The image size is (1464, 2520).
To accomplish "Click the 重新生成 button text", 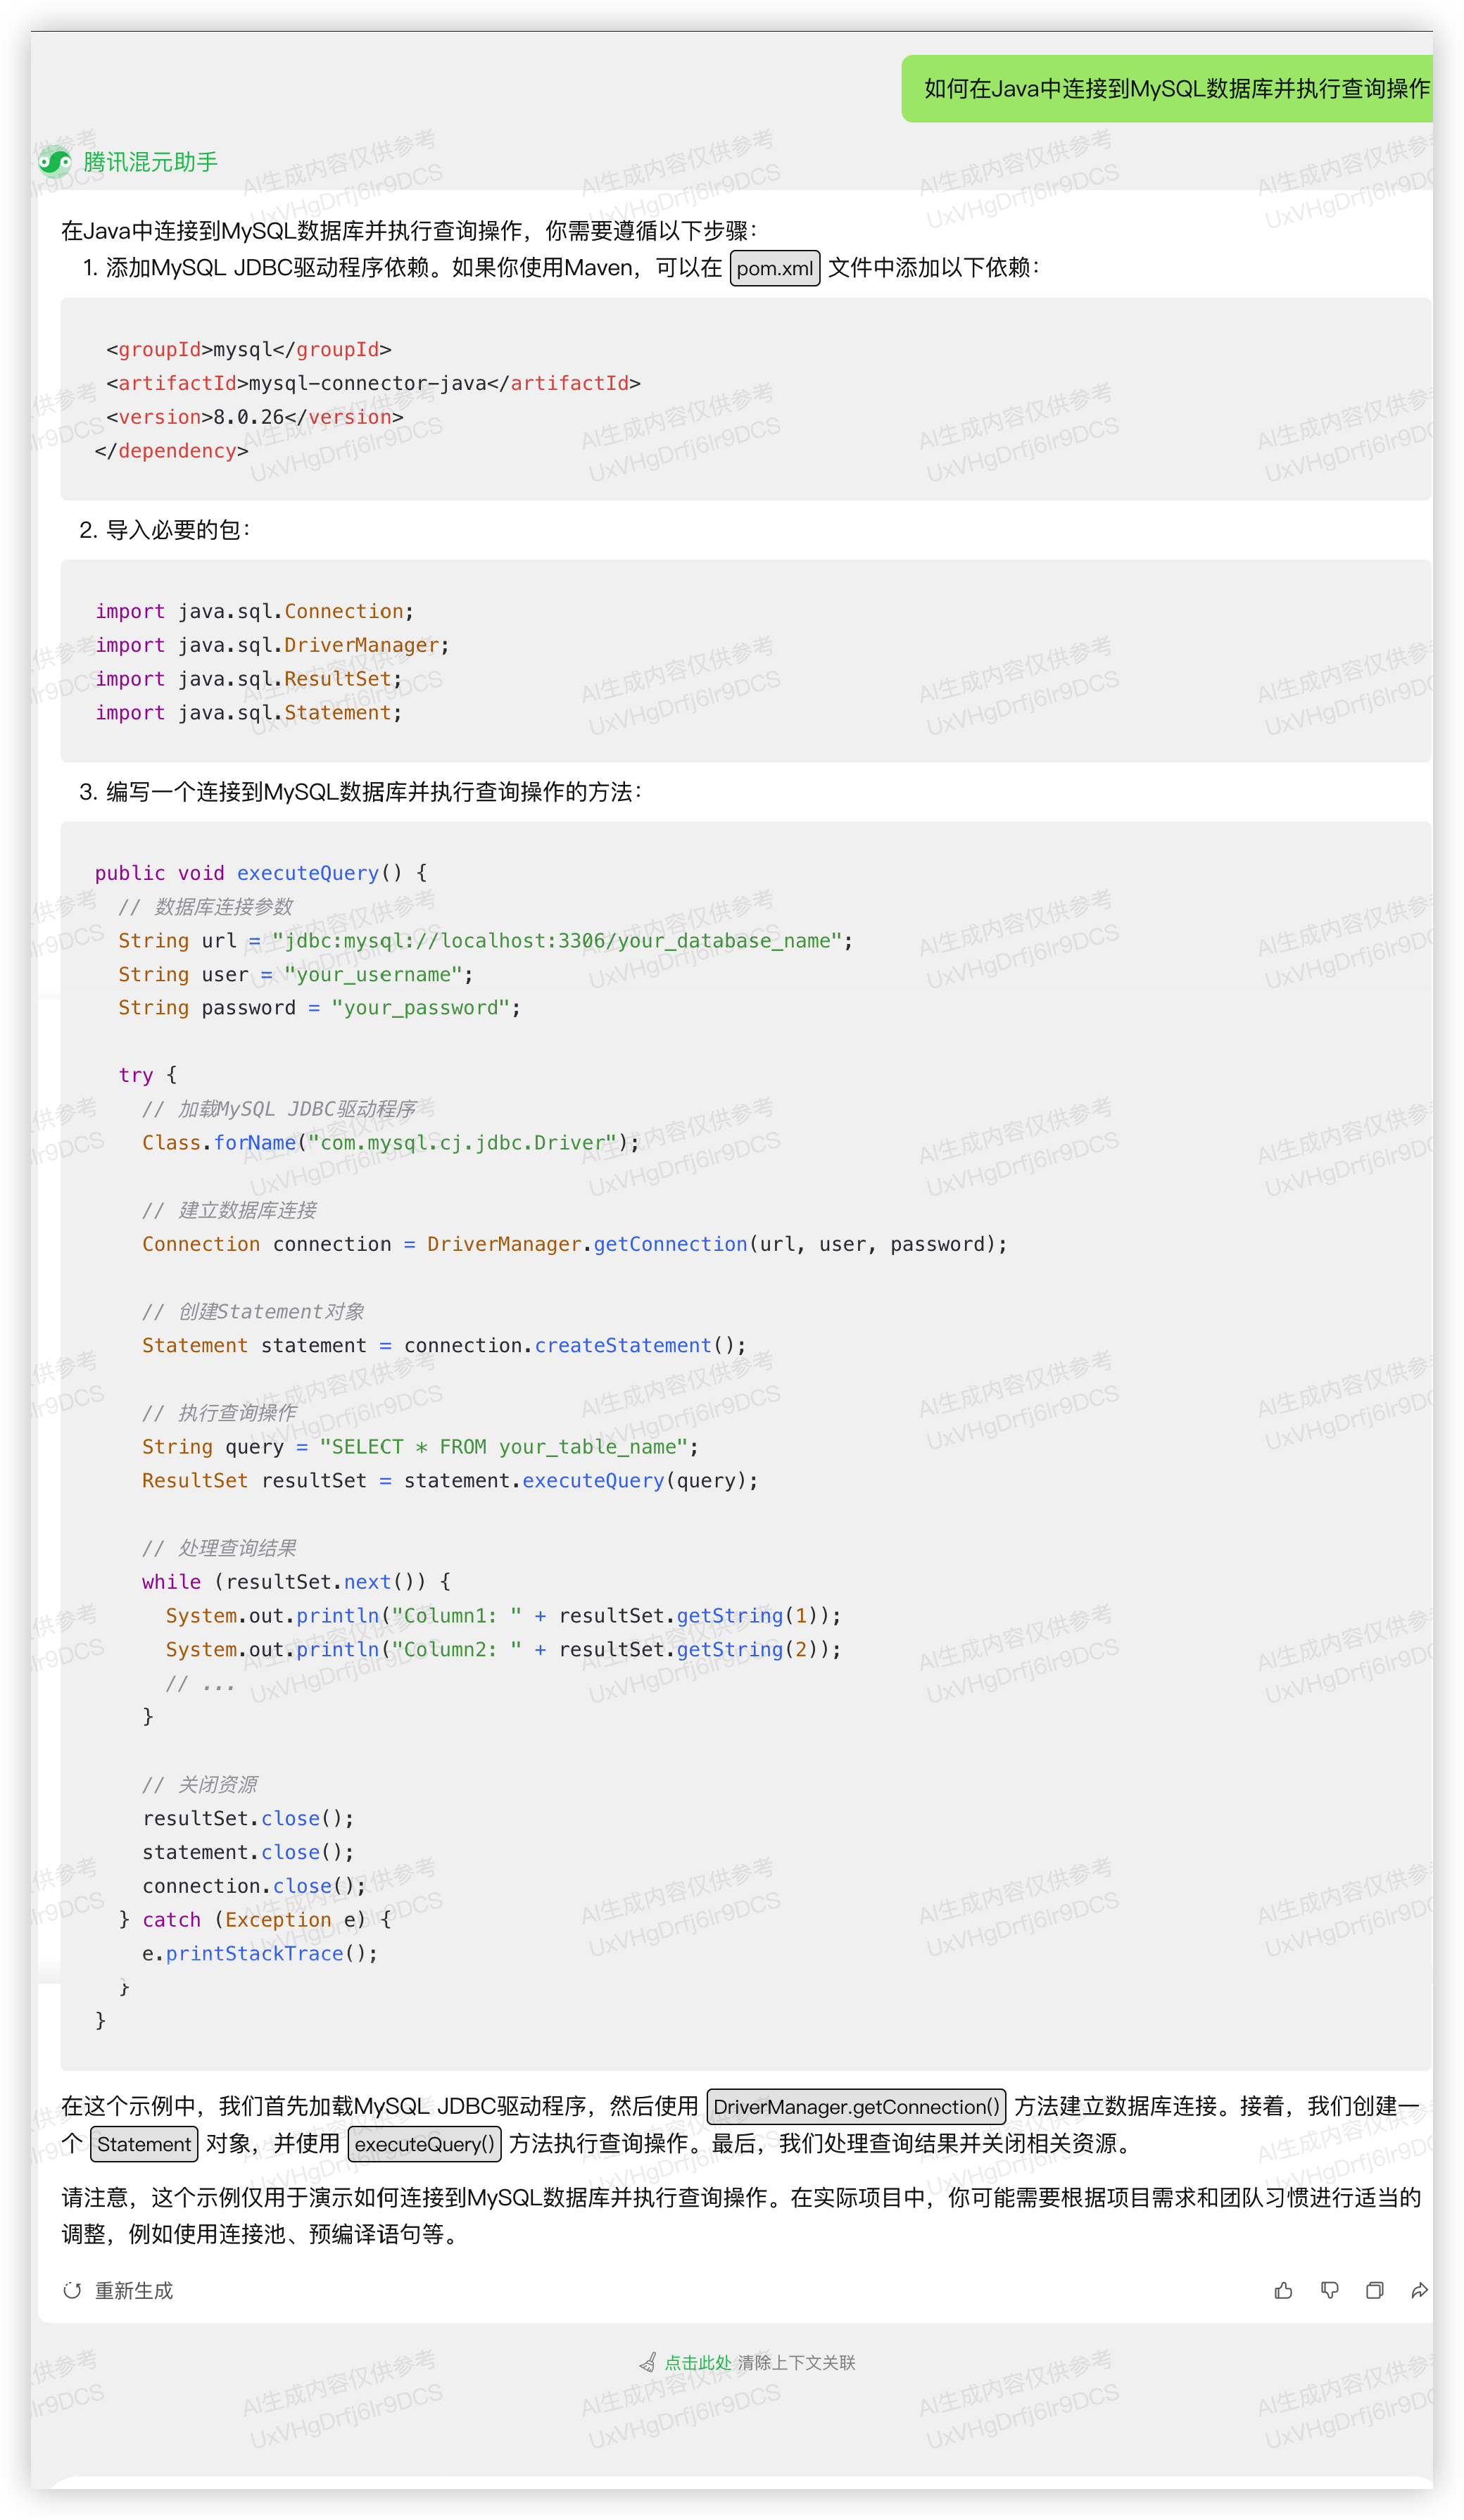I will point(134,2290).
